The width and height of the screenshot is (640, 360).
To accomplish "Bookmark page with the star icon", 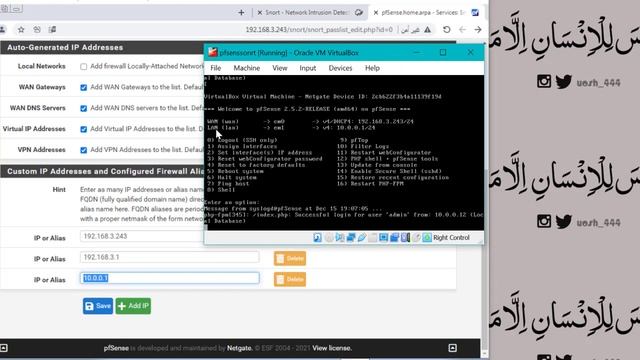I will [21, 29].
